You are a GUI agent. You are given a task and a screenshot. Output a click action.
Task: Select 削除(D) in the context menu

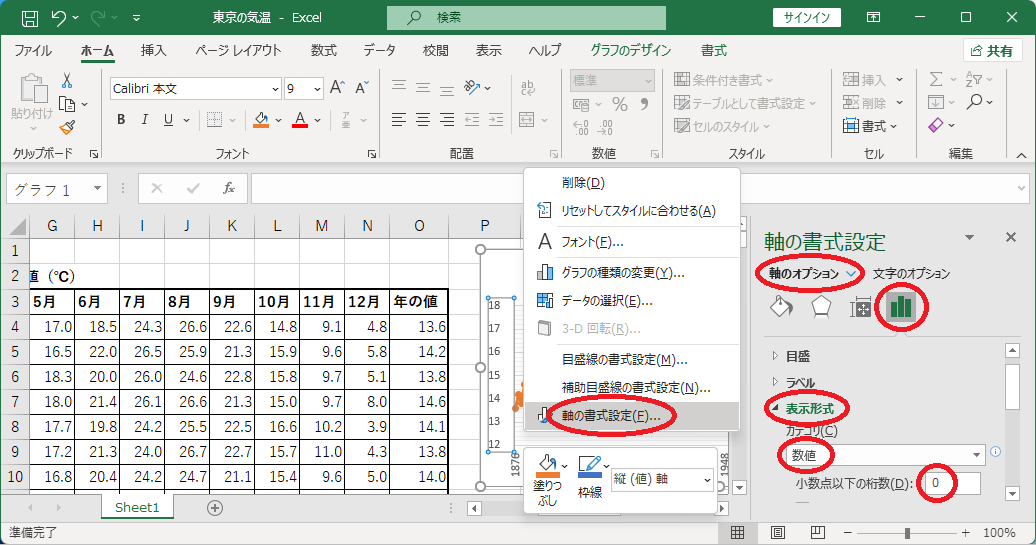632,183
